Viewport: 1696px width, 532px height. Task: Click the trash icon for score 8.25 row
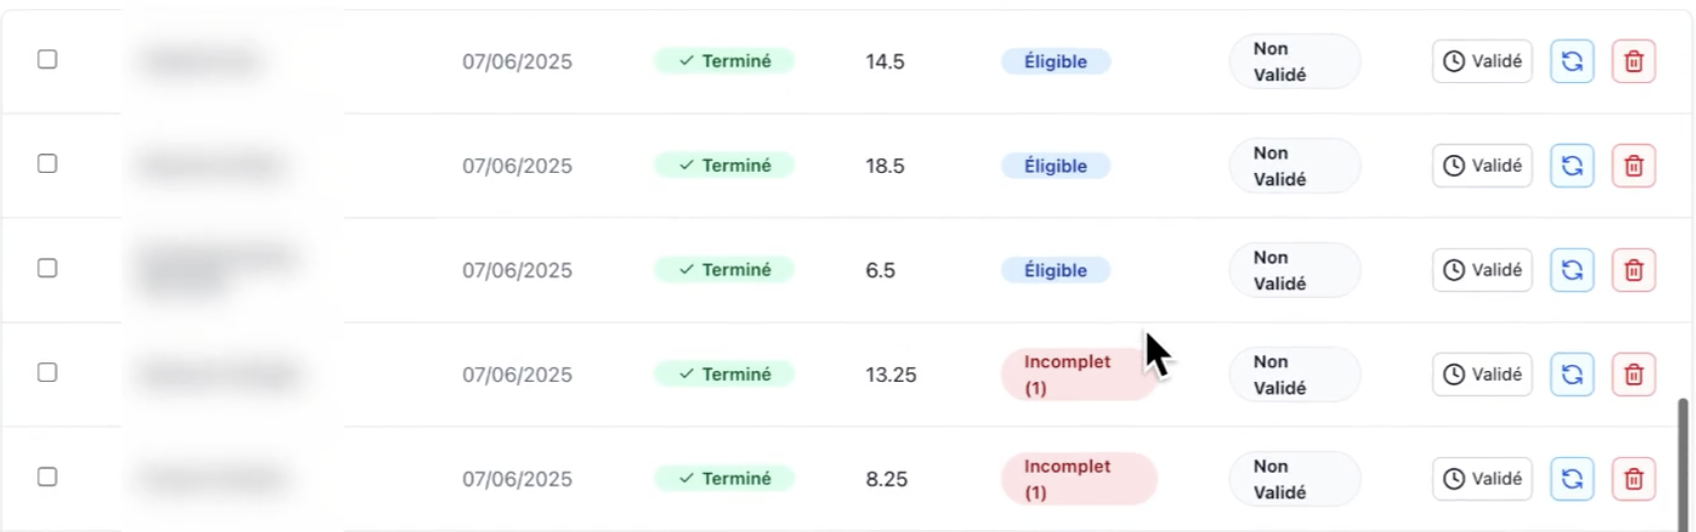tap(1634, 479)
